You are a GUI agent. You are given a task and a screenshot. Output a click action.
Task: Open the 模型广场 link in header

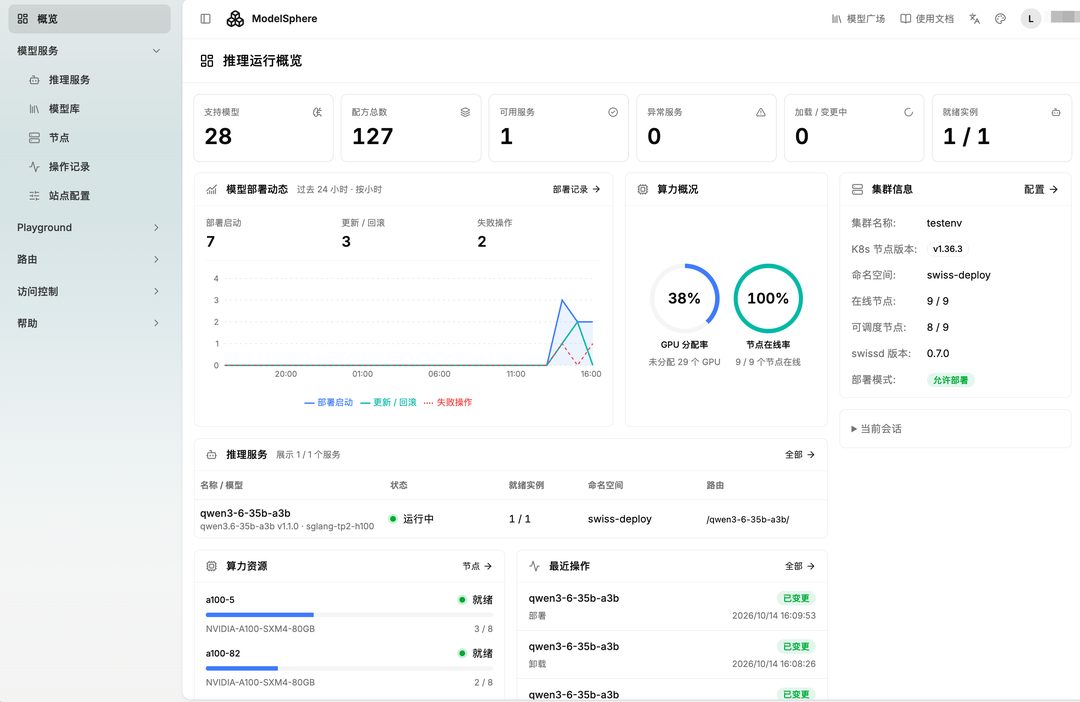(x=858, y=19)
